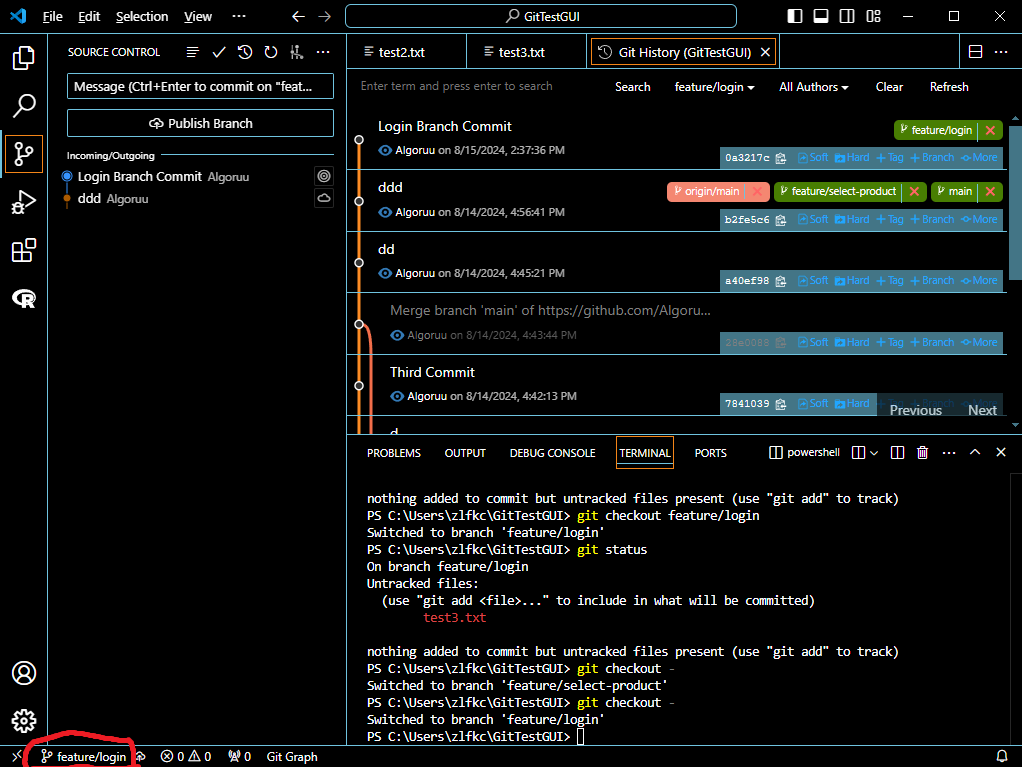Copy commit hash a40ef98 to clipboard
Image resolution: width=1022 pixels, height=767 pixels.
781,281
